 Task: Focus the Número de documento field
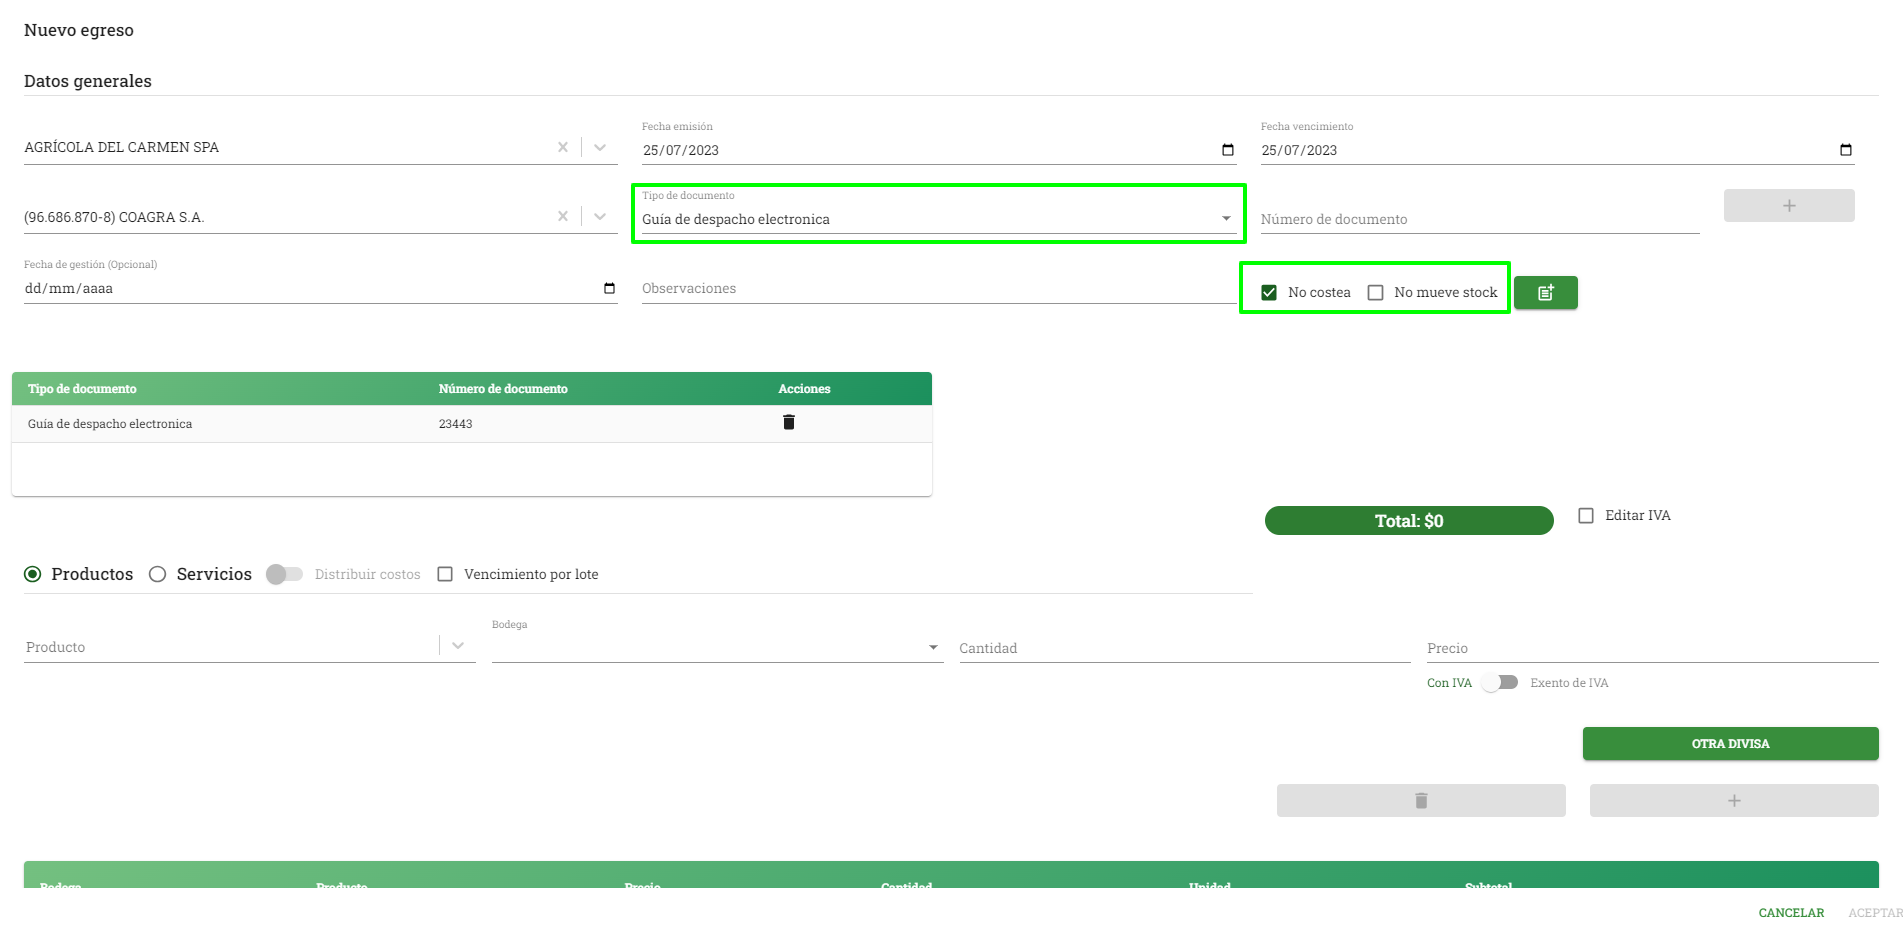(x=1480, y=219)
